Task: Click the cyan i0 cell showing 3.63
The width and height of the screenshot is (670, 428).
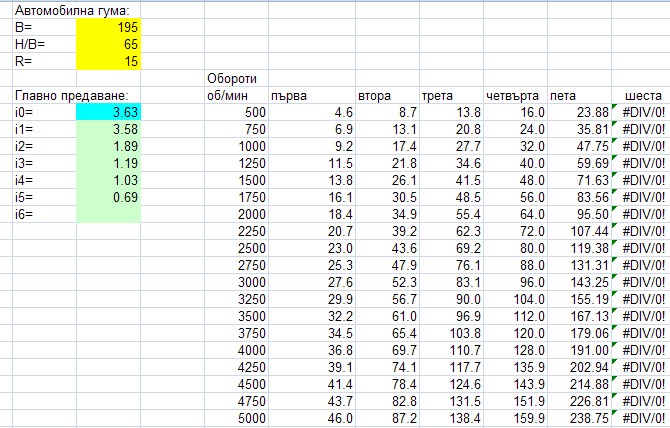Action: [x=108, y=112]
